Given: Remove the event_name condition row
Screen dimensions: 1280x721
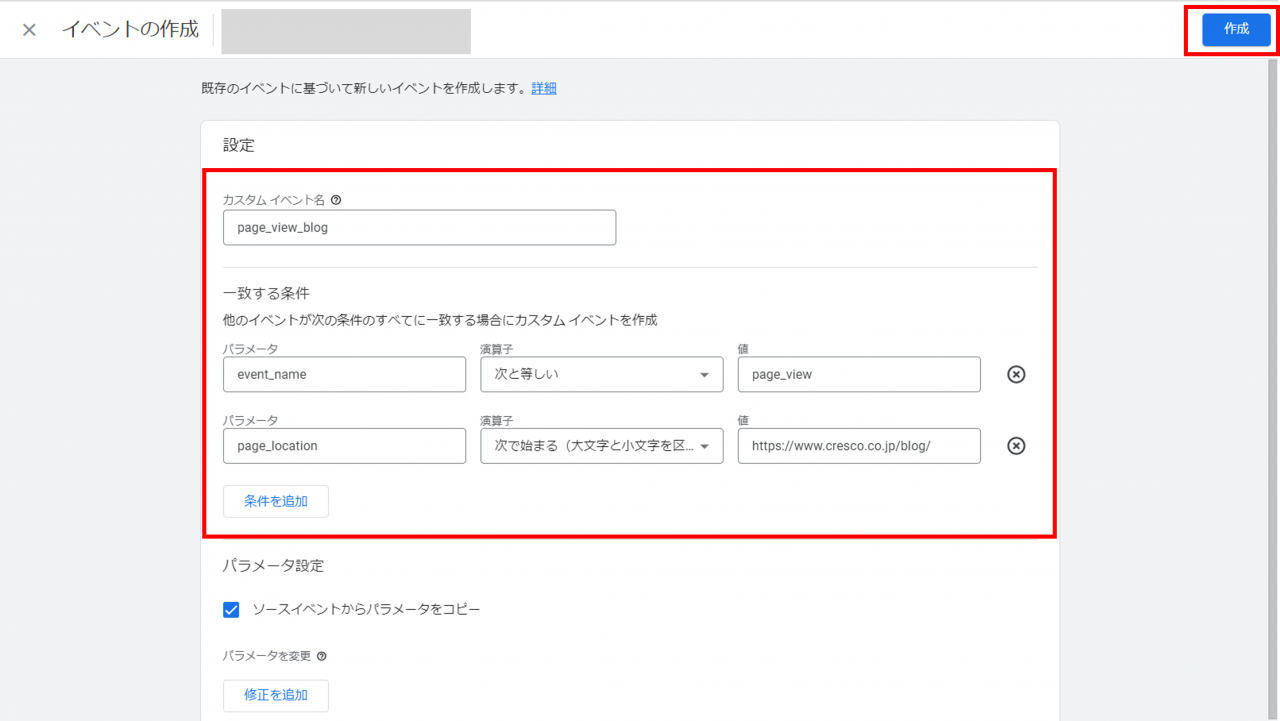Looking at the screenshot, I should click(x=1016, y=374).
